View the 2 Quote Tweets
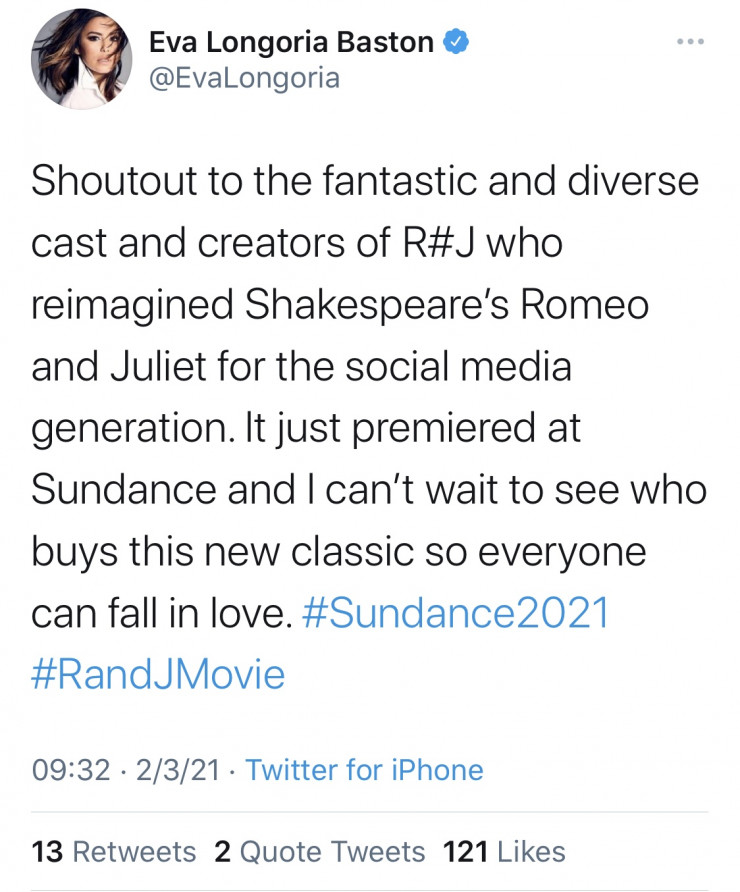This screenshot has width=740, height=892. tap(319, 851)
